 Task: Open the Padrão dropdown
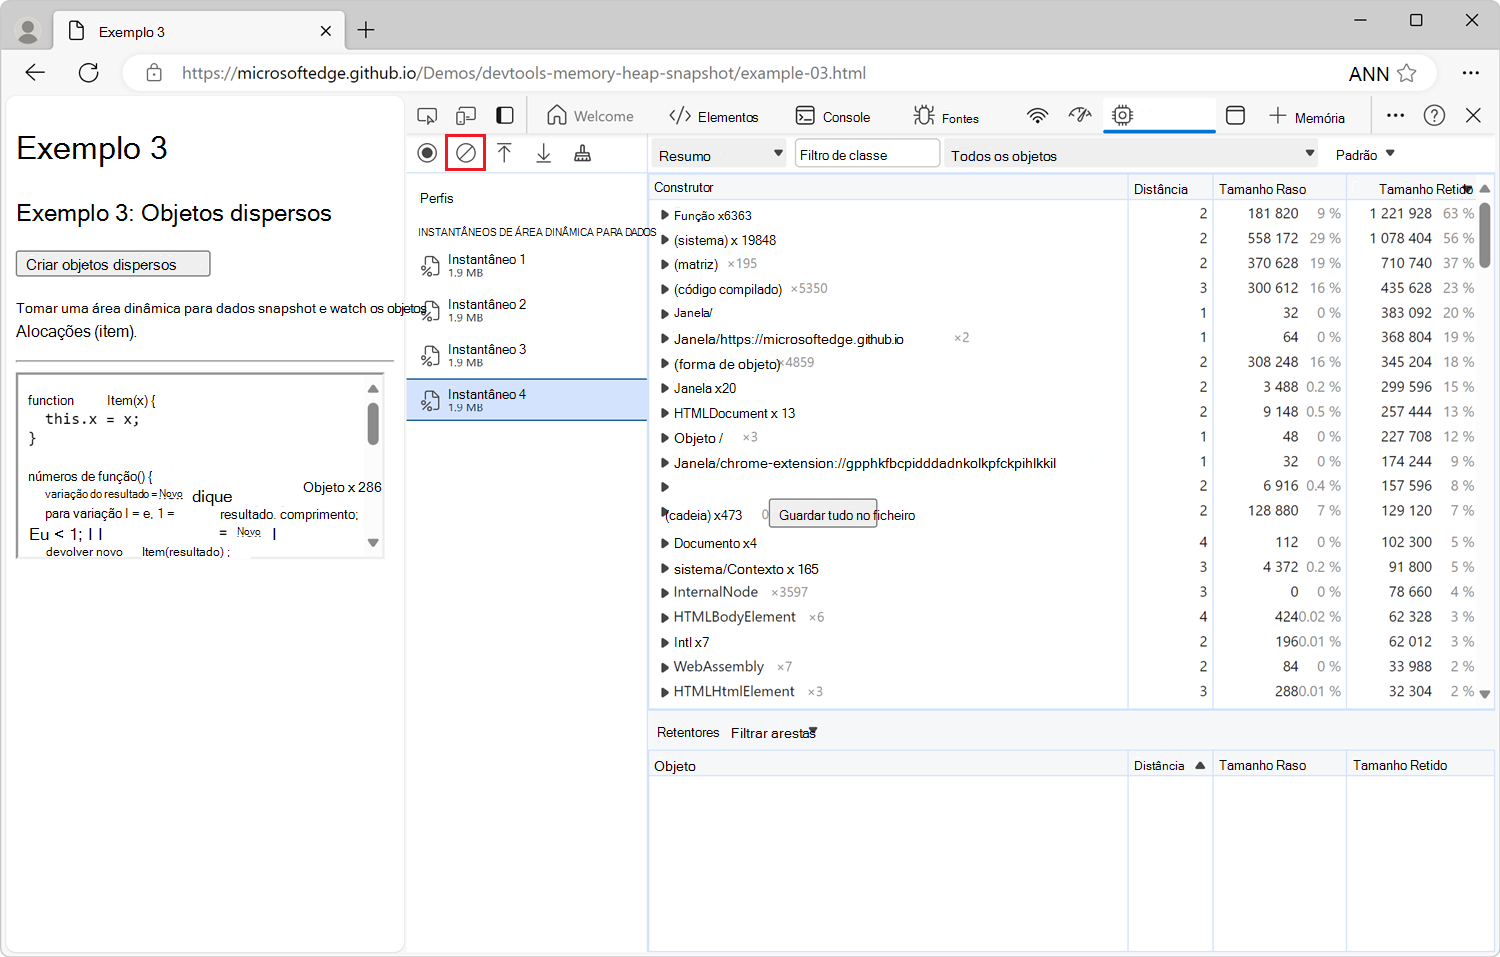(1365, 154)
